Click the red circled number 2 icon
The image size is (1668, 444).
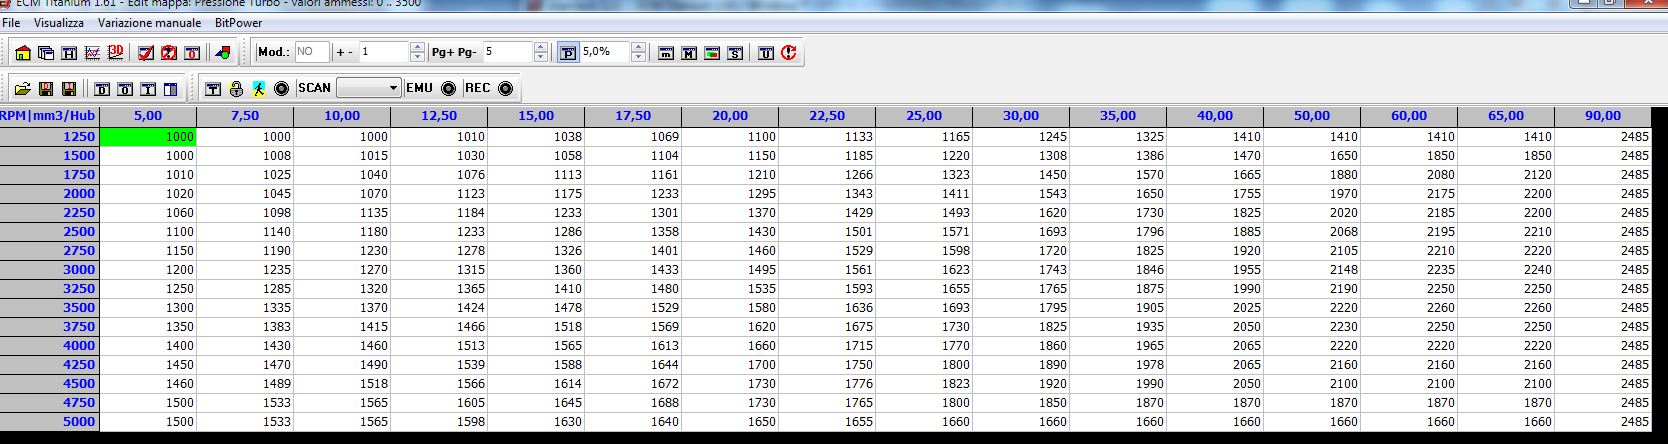pyautogui.click(x=169, y=53)
